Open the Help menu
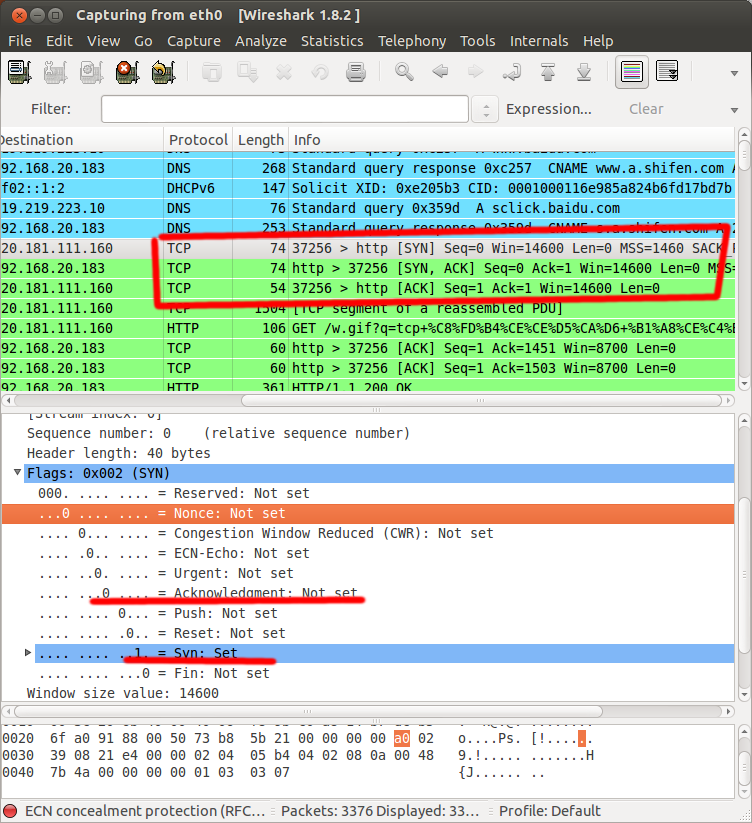The image size is (752, 823). click(x=598, y=41)
